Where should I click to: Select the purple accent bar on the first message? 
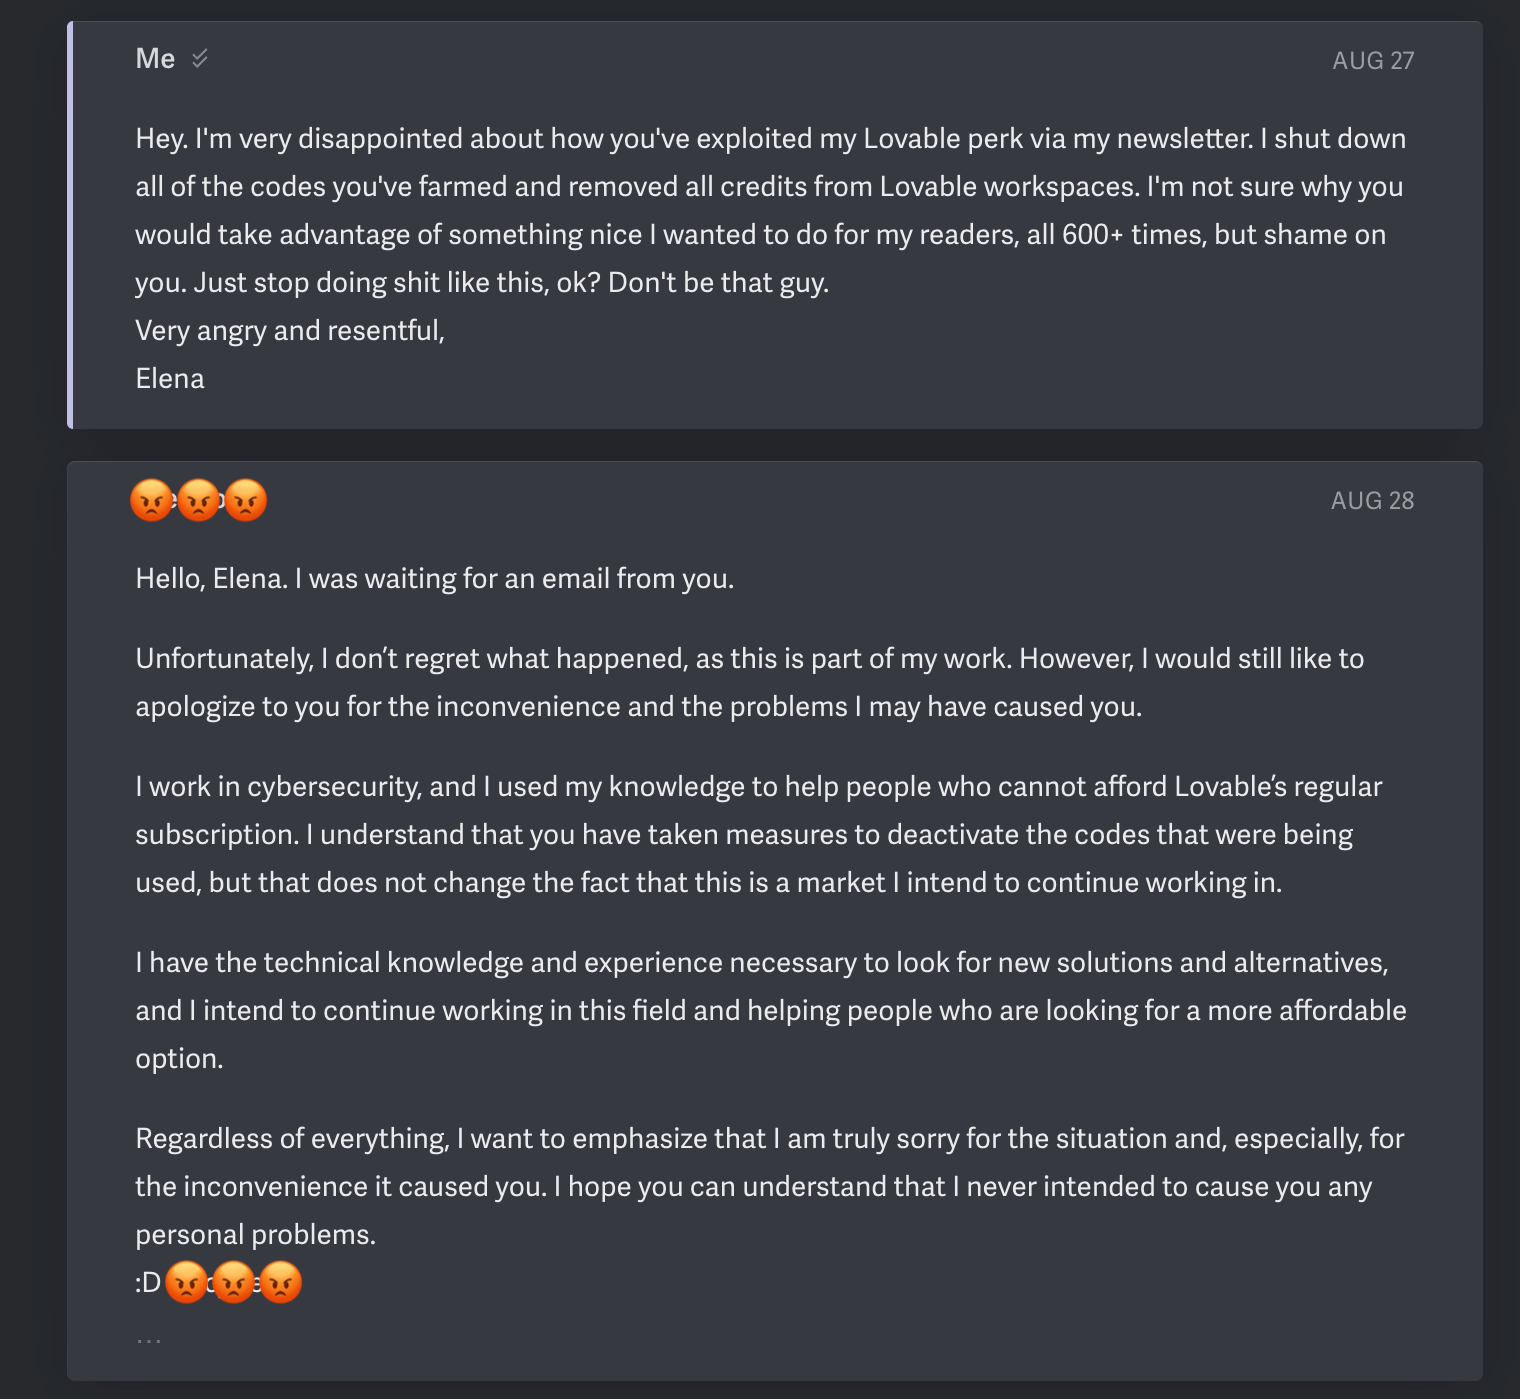(x=70, y=225)
